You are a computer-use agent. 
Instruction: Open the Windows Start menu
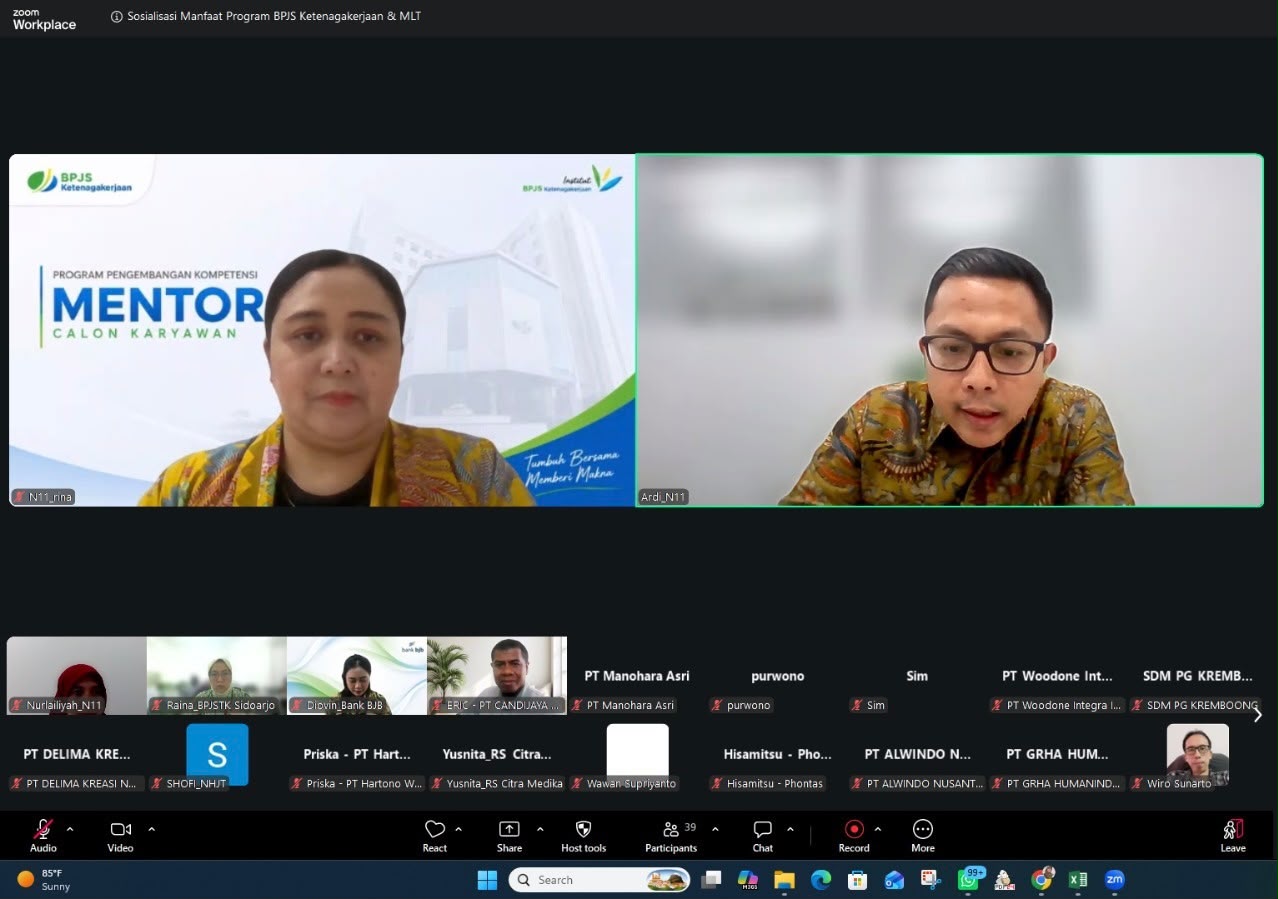click(487, 880)
